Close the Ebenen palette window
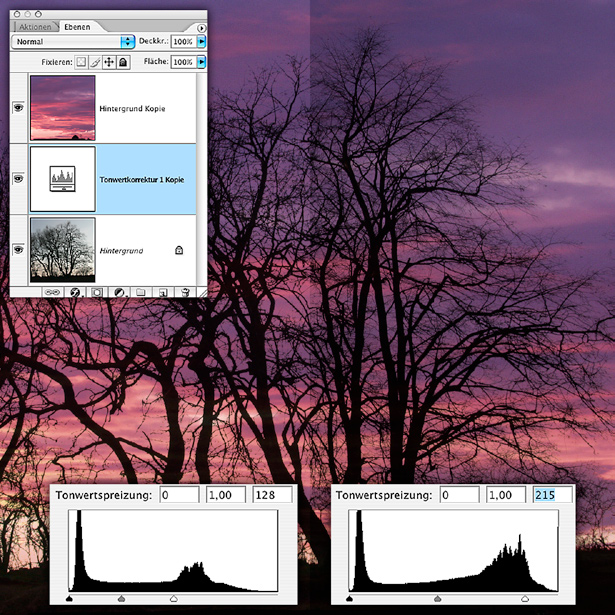The width and height of the screenshot is (615, 615). [17, 14]
